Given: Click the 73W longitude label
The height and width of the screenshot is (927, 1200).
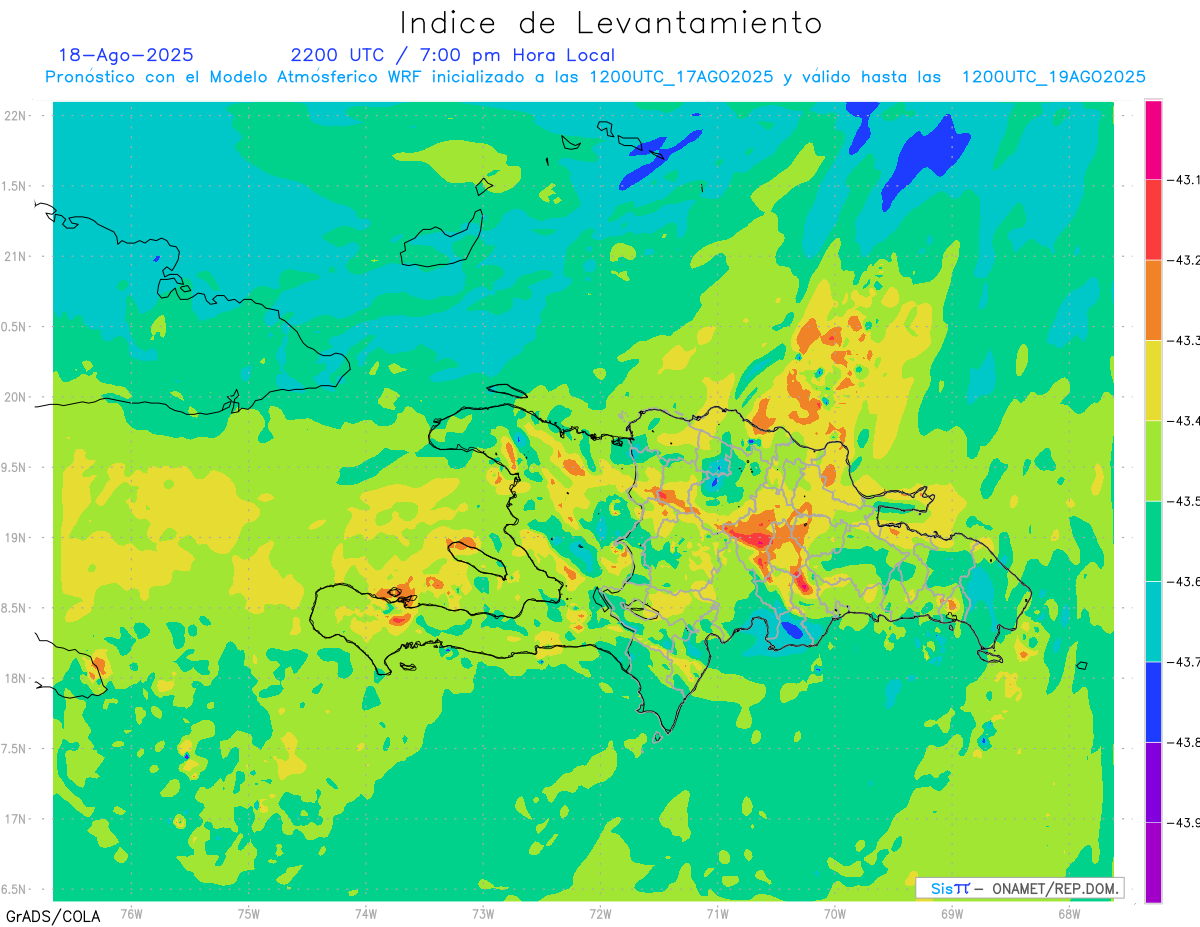Looking at the screenshot, I should click(x=483, y=913).
